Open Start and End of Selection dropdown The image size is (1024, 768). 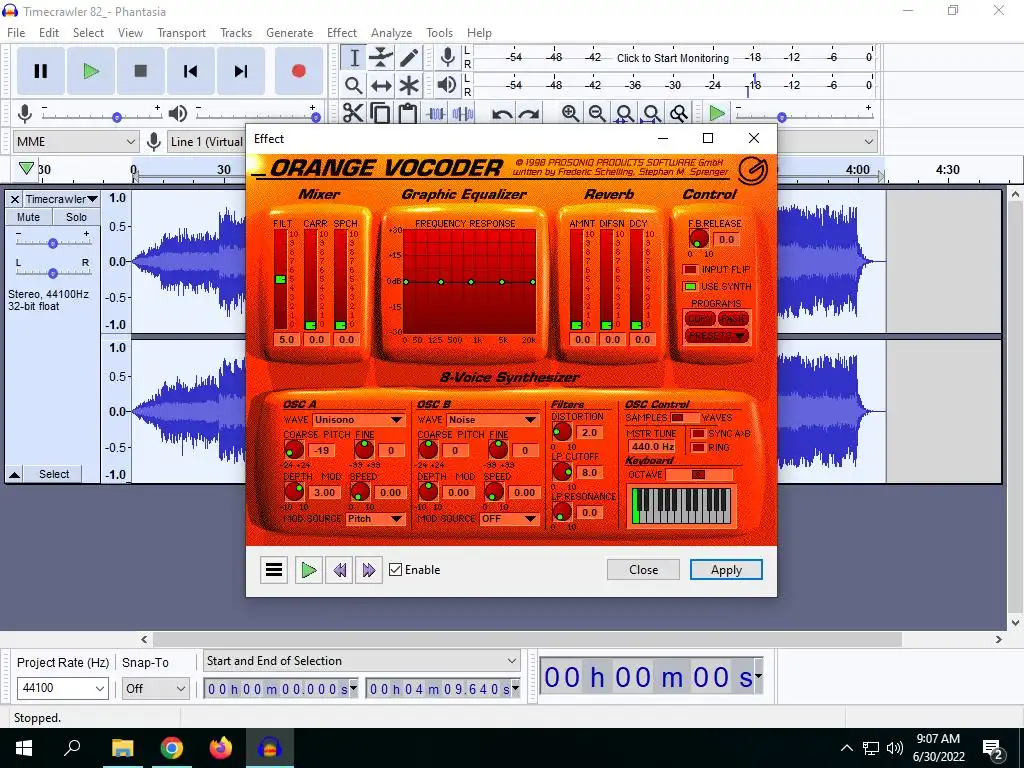(362, 661)
